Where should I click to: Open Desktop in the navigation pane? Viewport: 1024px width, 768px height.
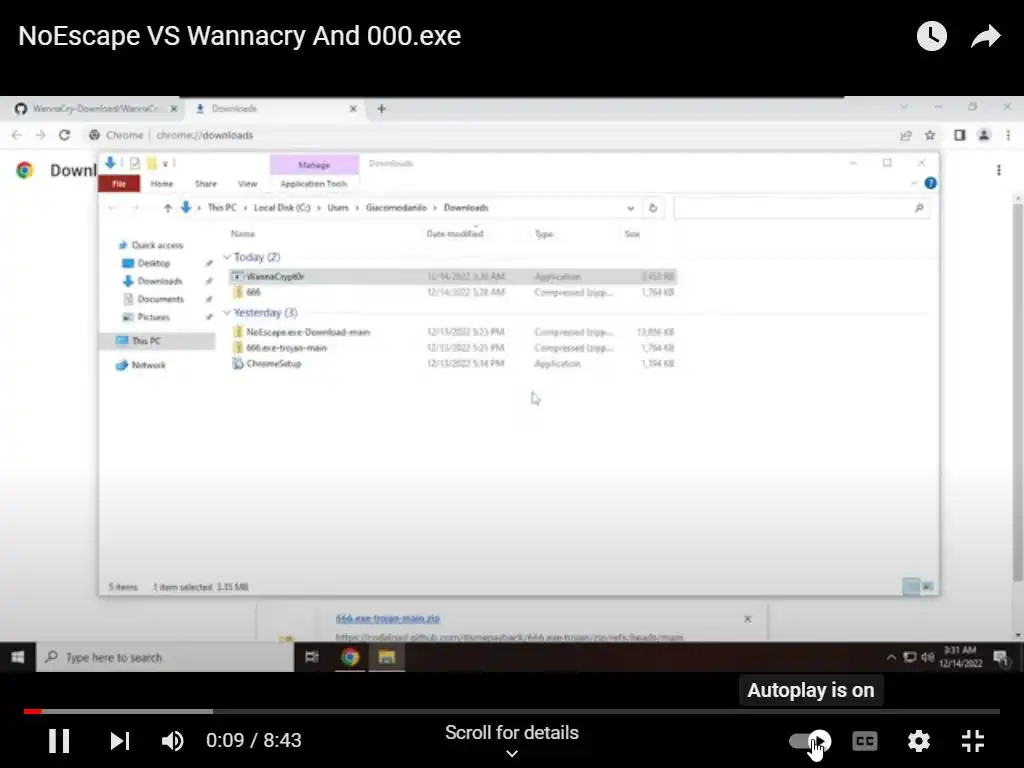click(x=153, y=263)
